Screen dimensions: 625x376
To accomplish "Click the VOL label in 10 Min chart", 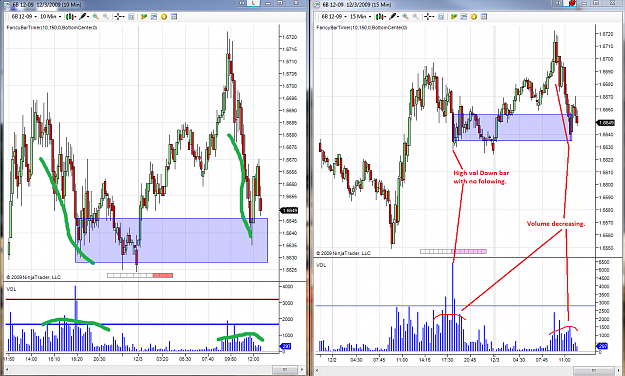I will (11, 289).
